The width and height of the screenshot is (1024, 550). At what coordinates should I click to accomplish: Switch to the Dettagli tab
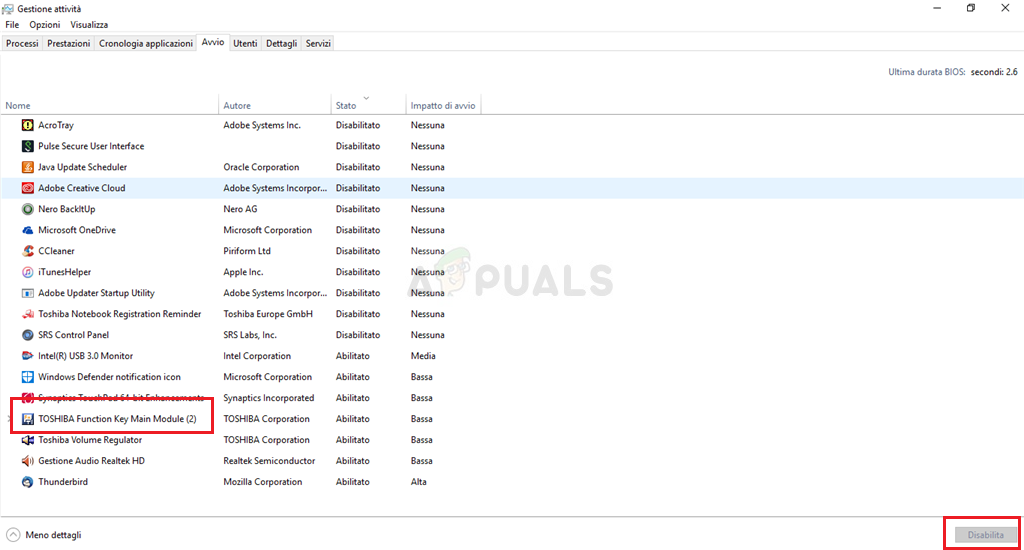tap(281, 43)
